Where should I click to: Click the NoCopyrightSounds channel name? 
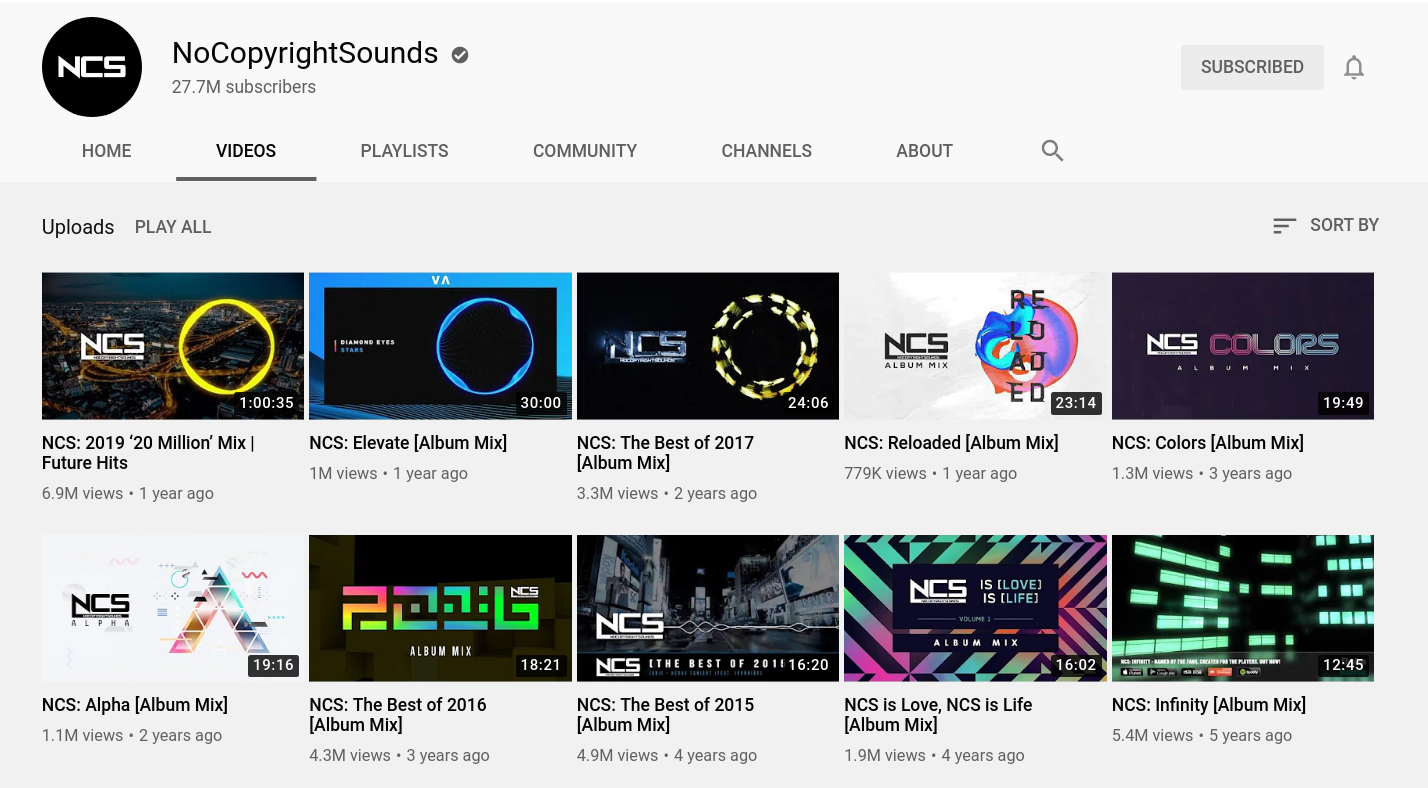[305, 53]
